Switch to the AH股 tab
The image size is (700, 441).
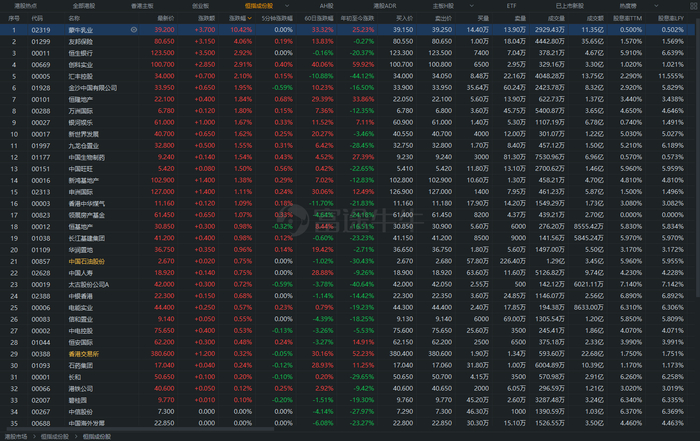[326, 6]
